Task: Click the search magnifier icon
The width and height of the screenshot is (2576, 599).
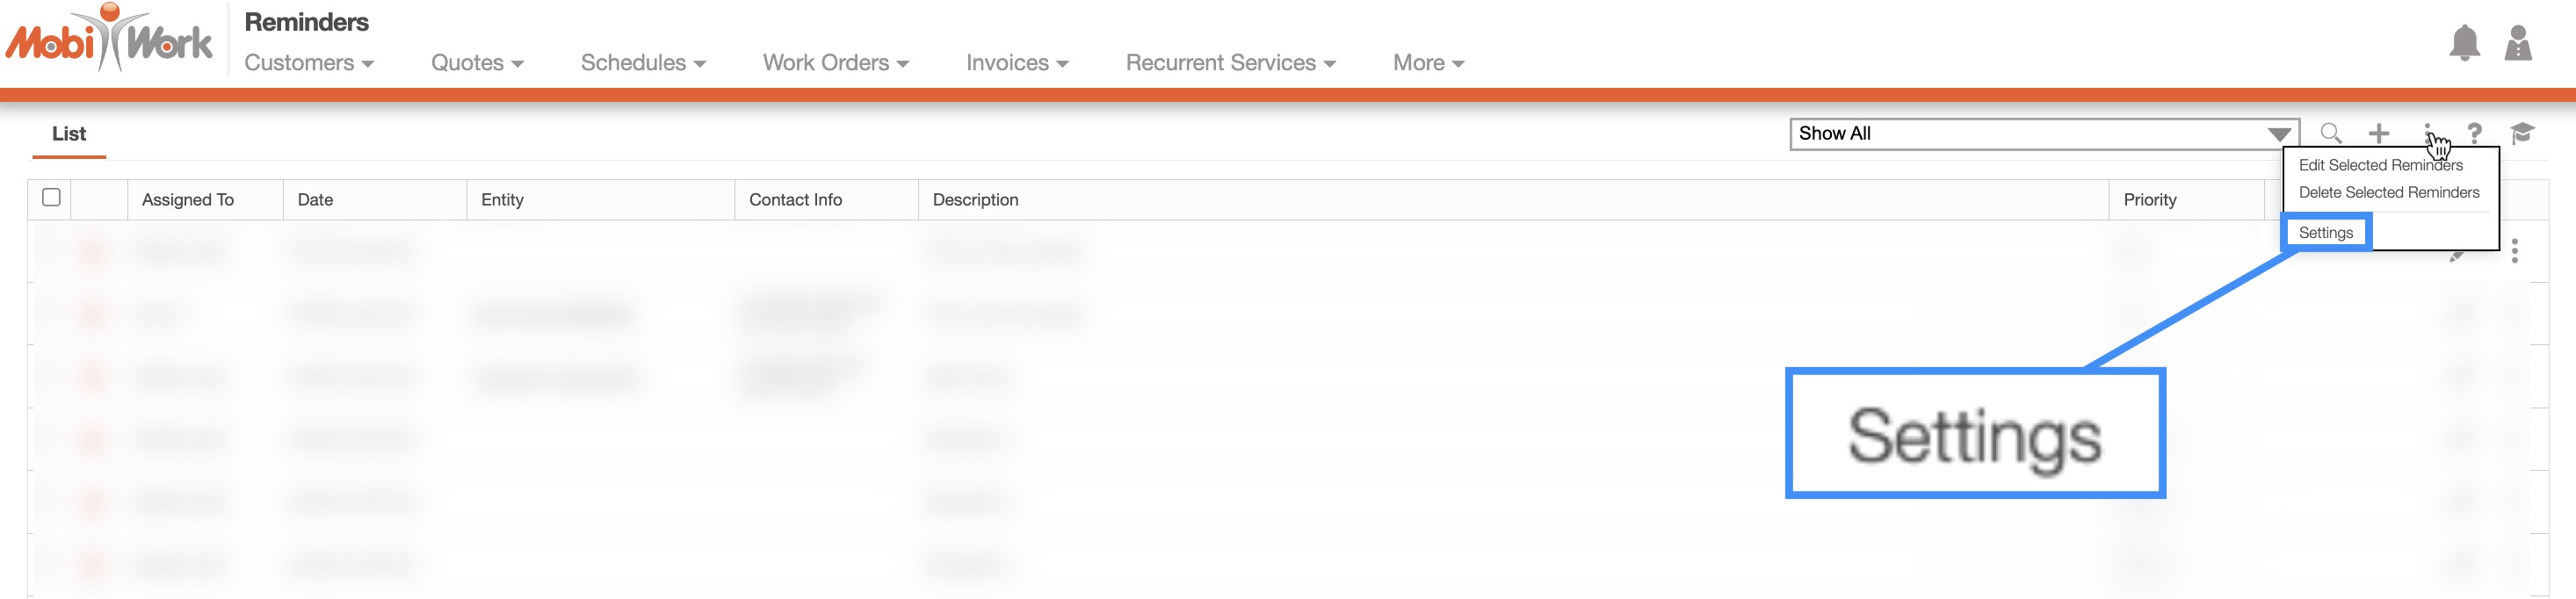Action: pyautogui.click(x=2330, y=133)
